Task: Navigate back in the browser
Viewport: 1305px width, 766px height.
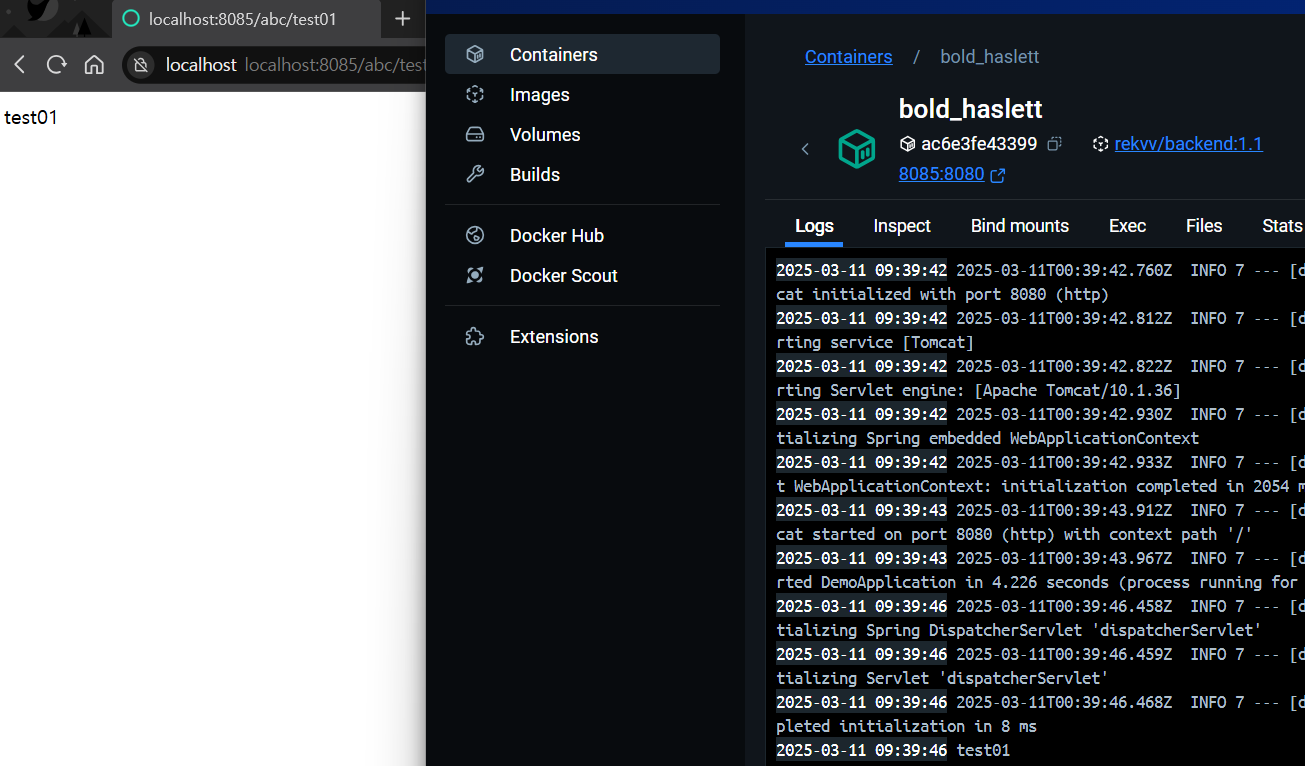Action: [x=20, y=65]
